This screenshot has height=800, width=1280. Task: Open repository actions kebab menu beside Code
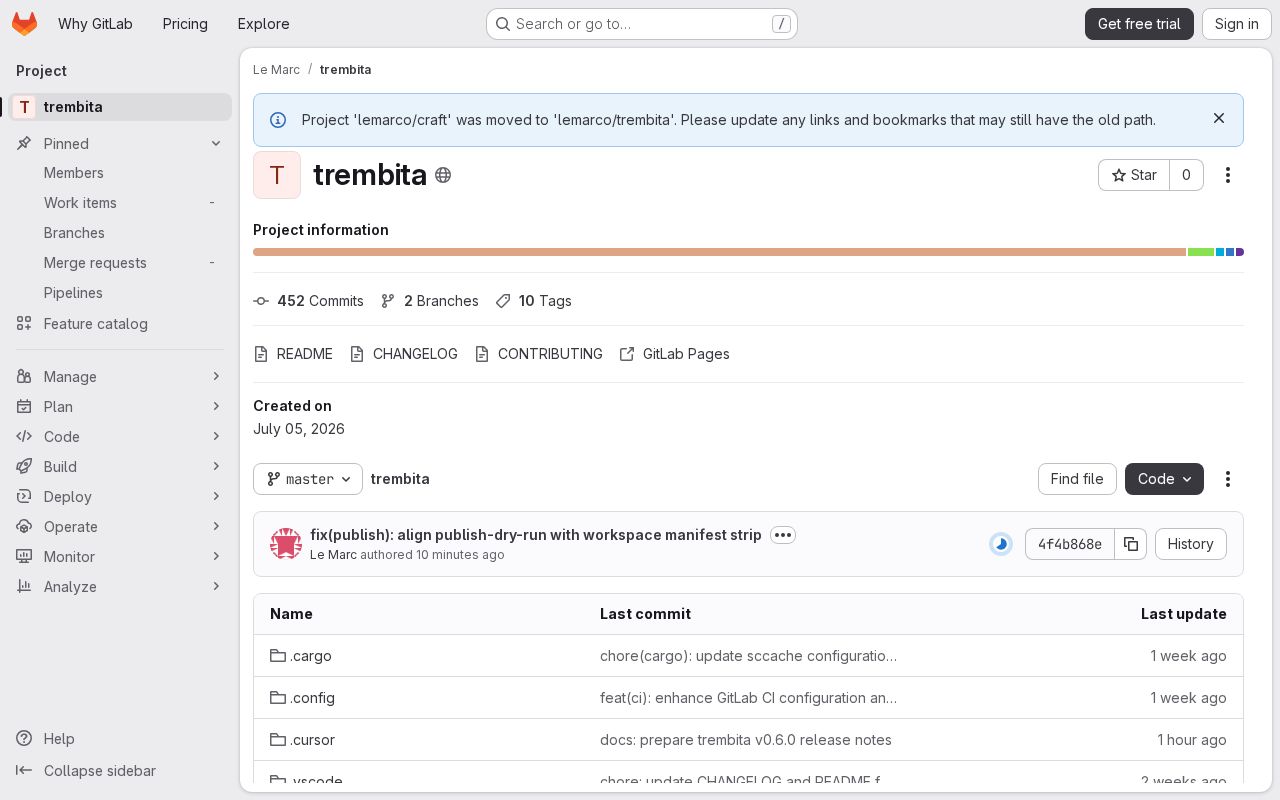pos(1228,479)
